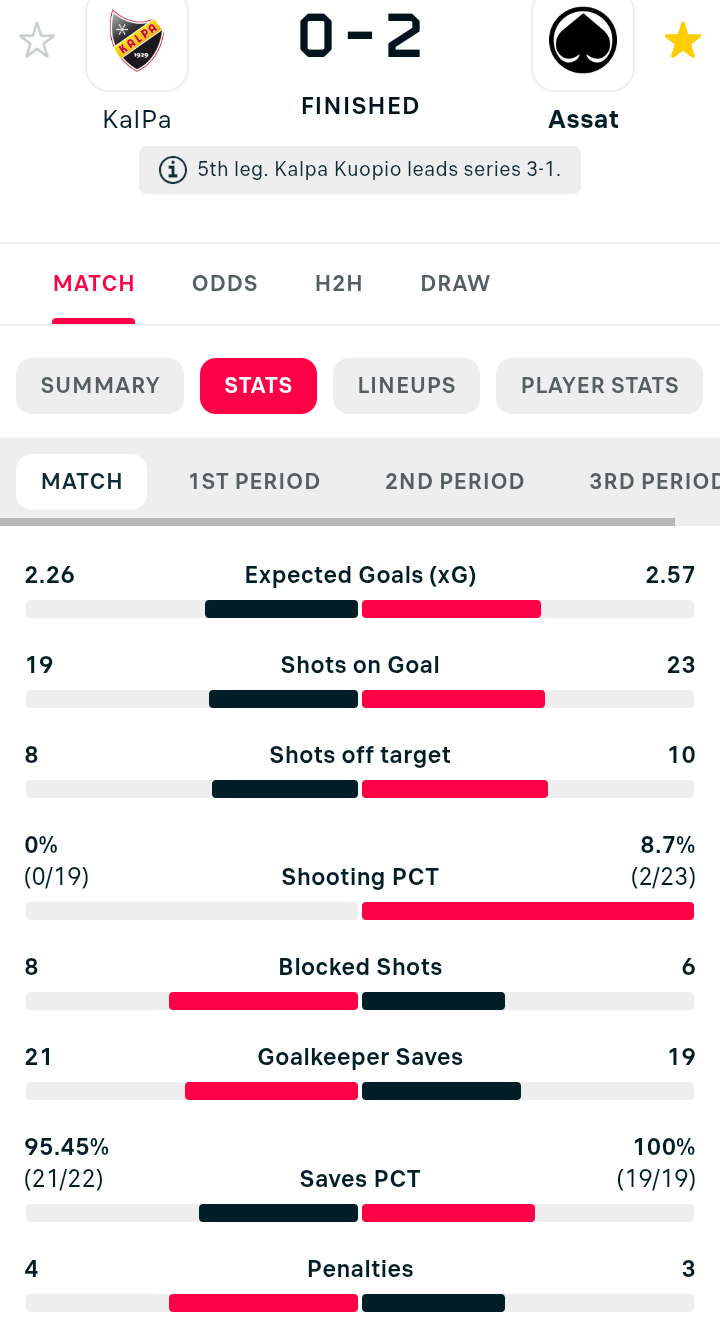Select the MATCH top tab
This screenshot has width=720, height=1323.
coord(94,283)
